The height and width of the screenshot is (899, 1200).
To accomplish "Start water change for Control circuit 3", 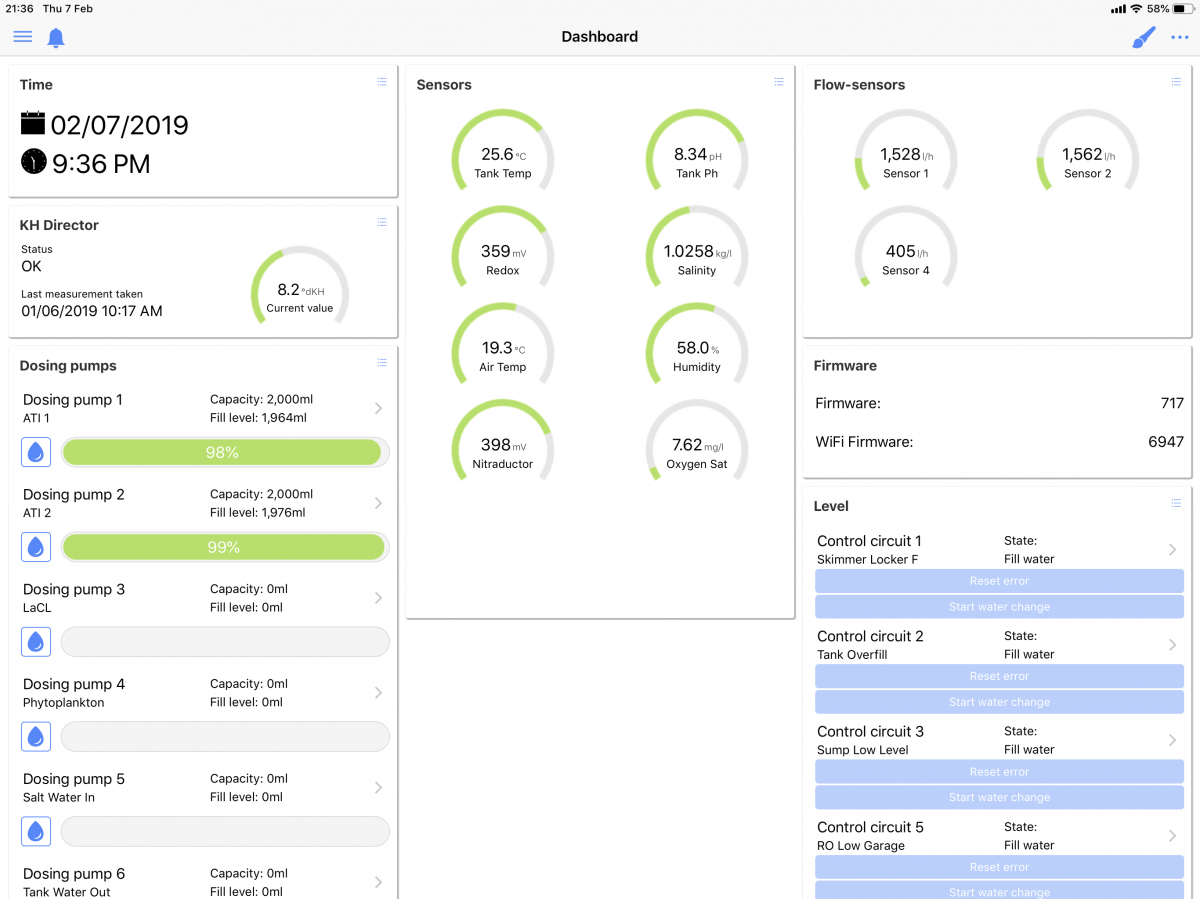I will click(999, 797).
